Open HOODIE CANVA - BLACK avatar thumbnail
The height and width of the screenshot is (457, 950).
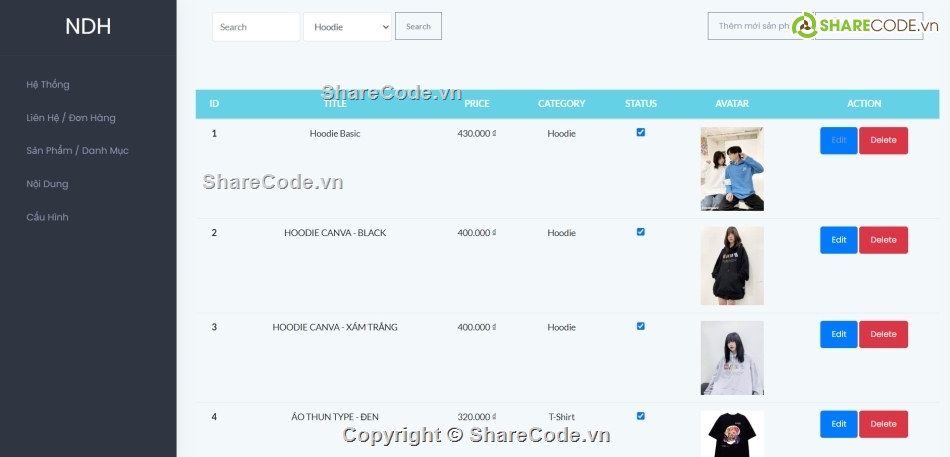pos(732,265)
